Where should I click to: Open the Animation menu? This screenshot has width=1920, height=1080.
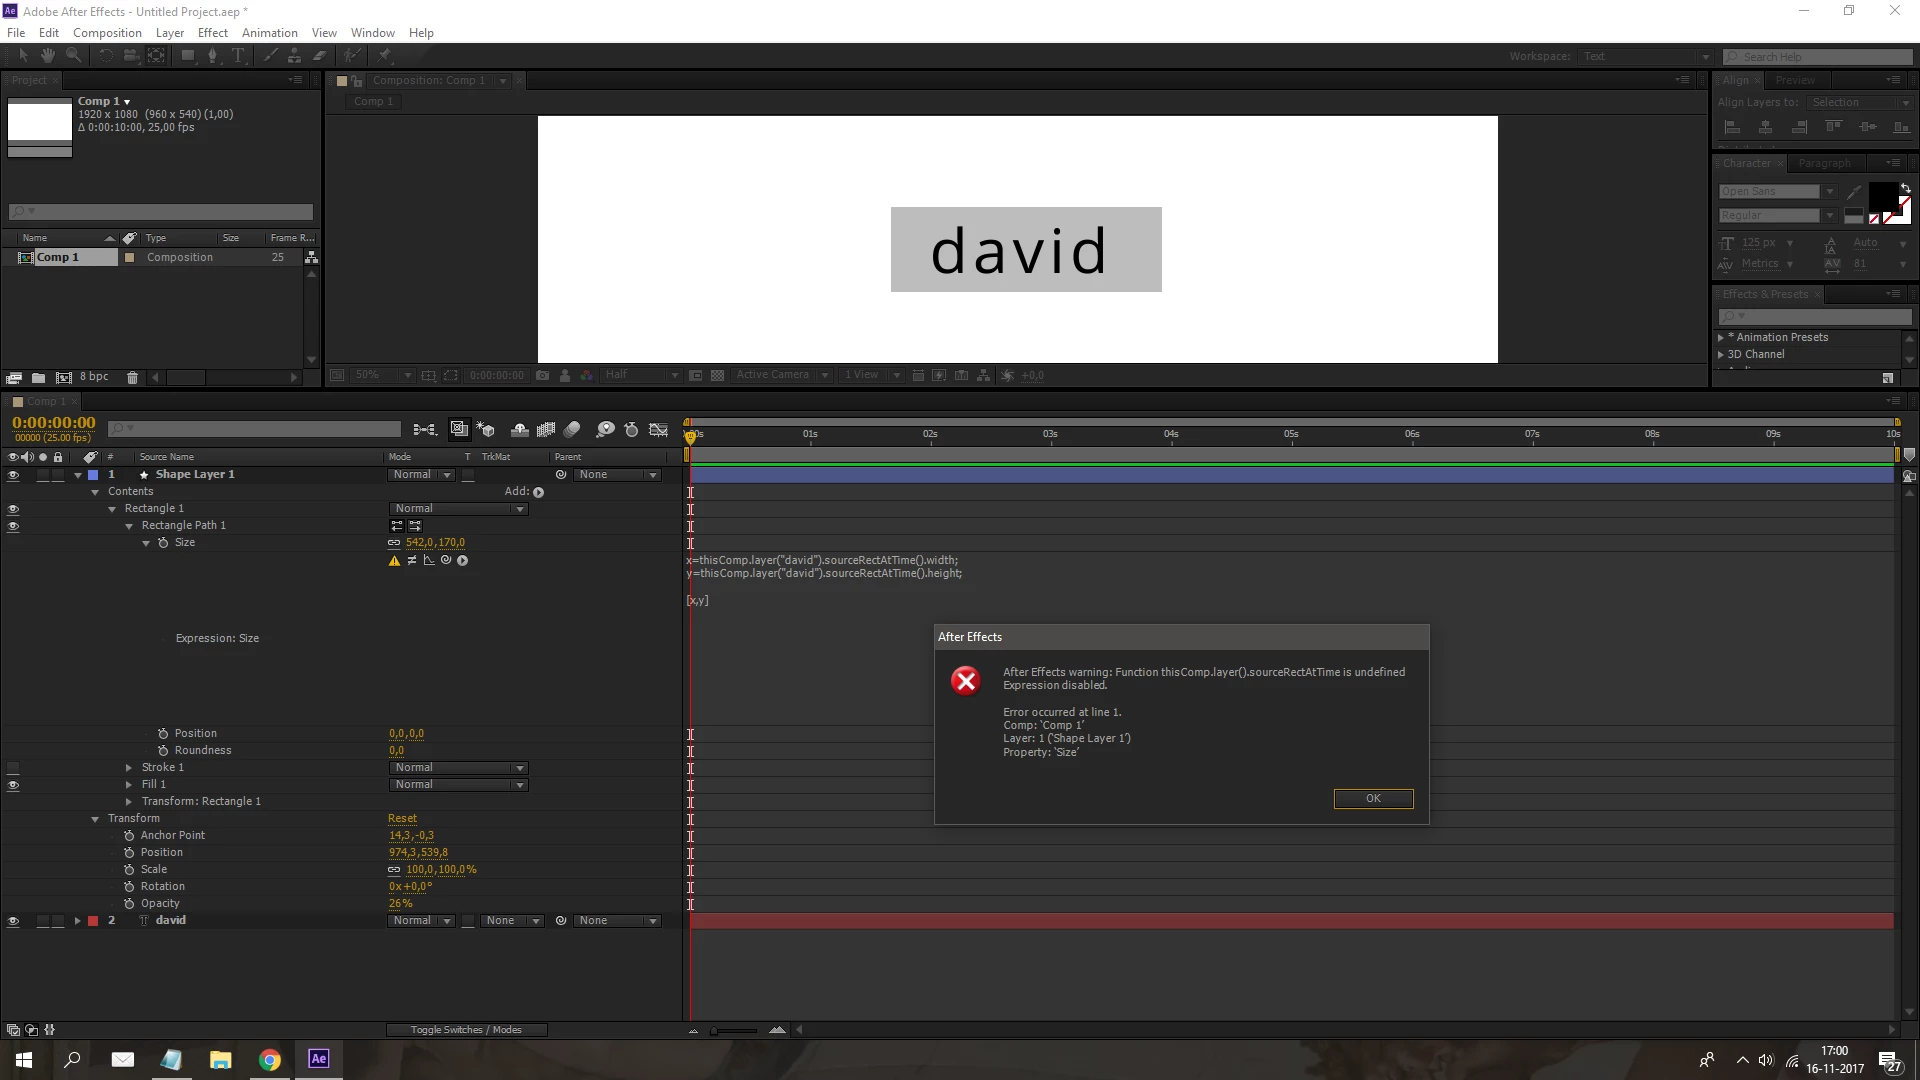(x=269, y=33)
